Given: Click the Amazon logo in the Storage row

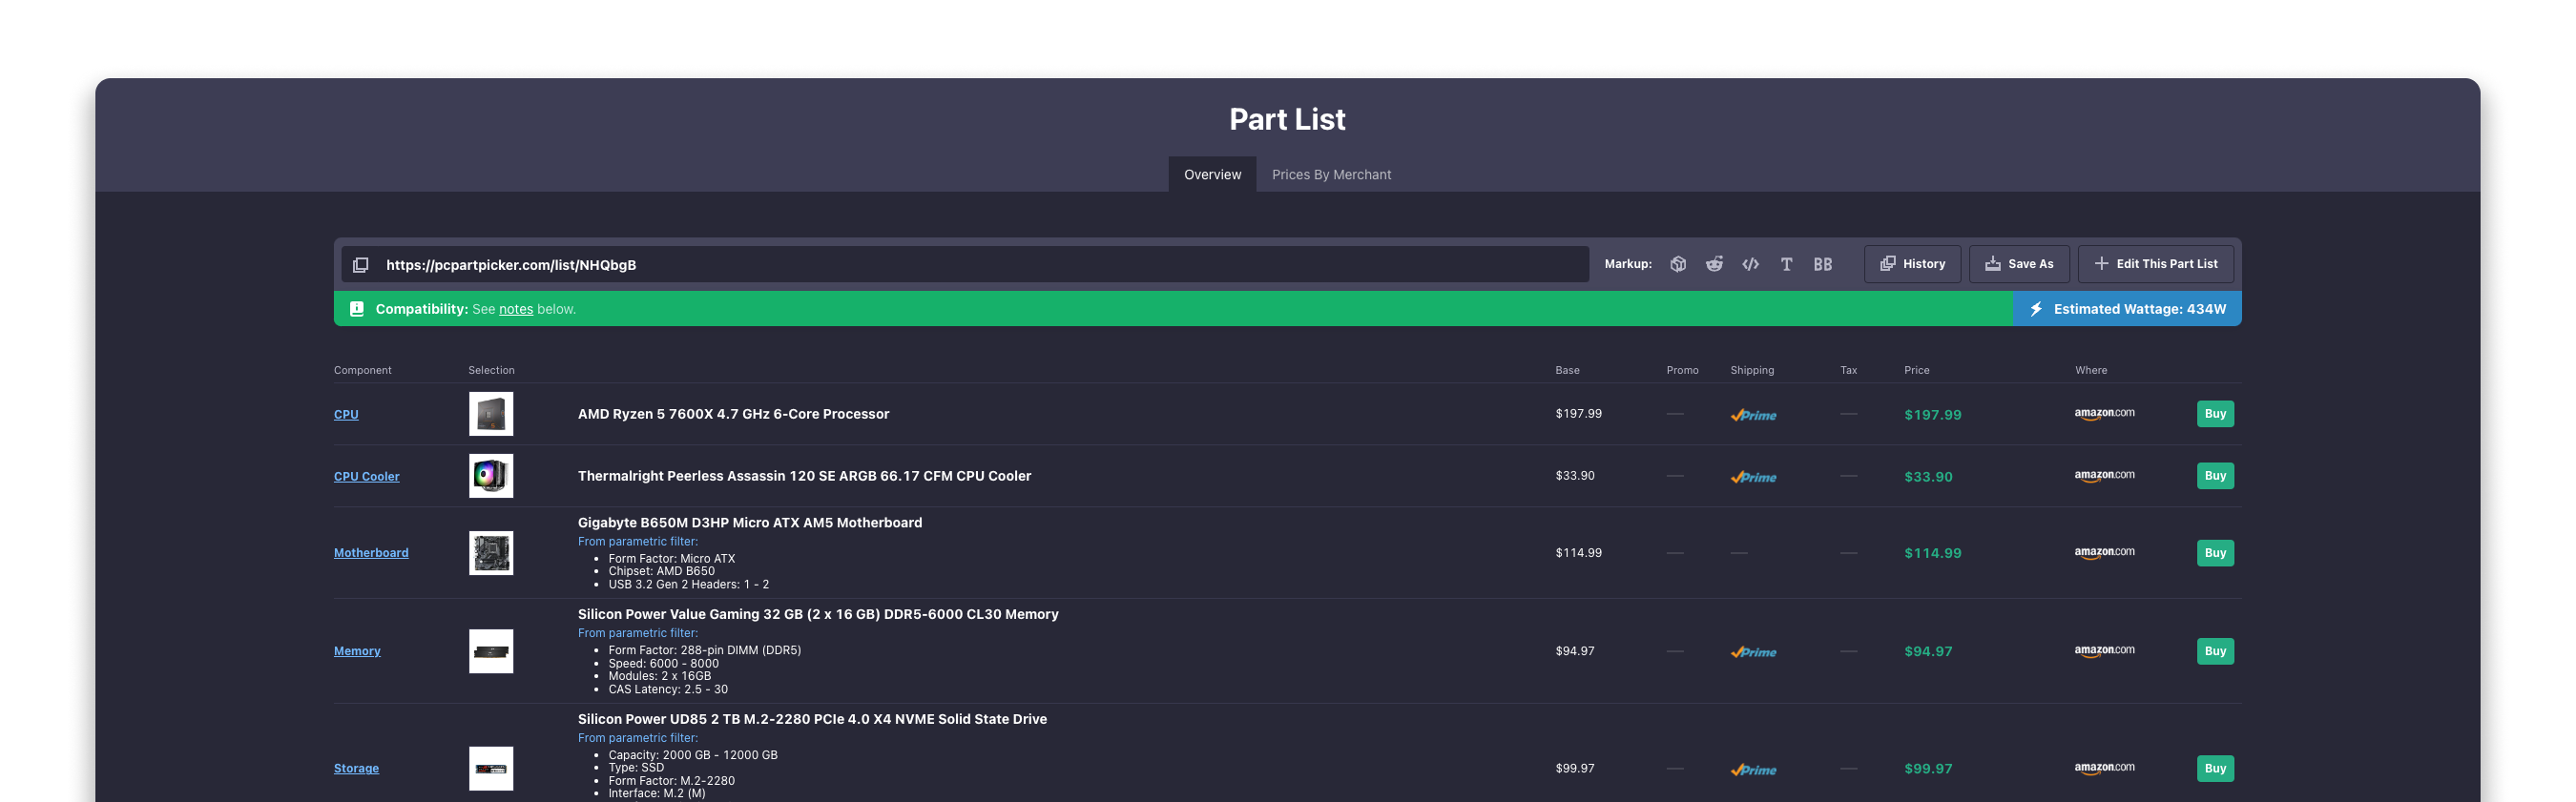Looking at the screenshot, I should [x=2104, y=769].
